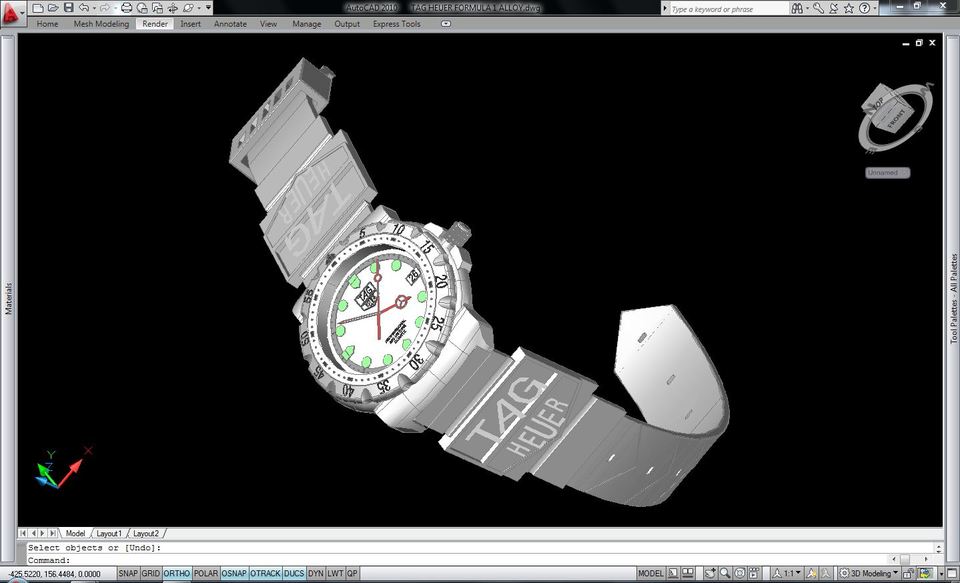This screenshot has width=960, height=583.
Task: Toggle DYN dynamic input mode
Action: click(315, 573)
